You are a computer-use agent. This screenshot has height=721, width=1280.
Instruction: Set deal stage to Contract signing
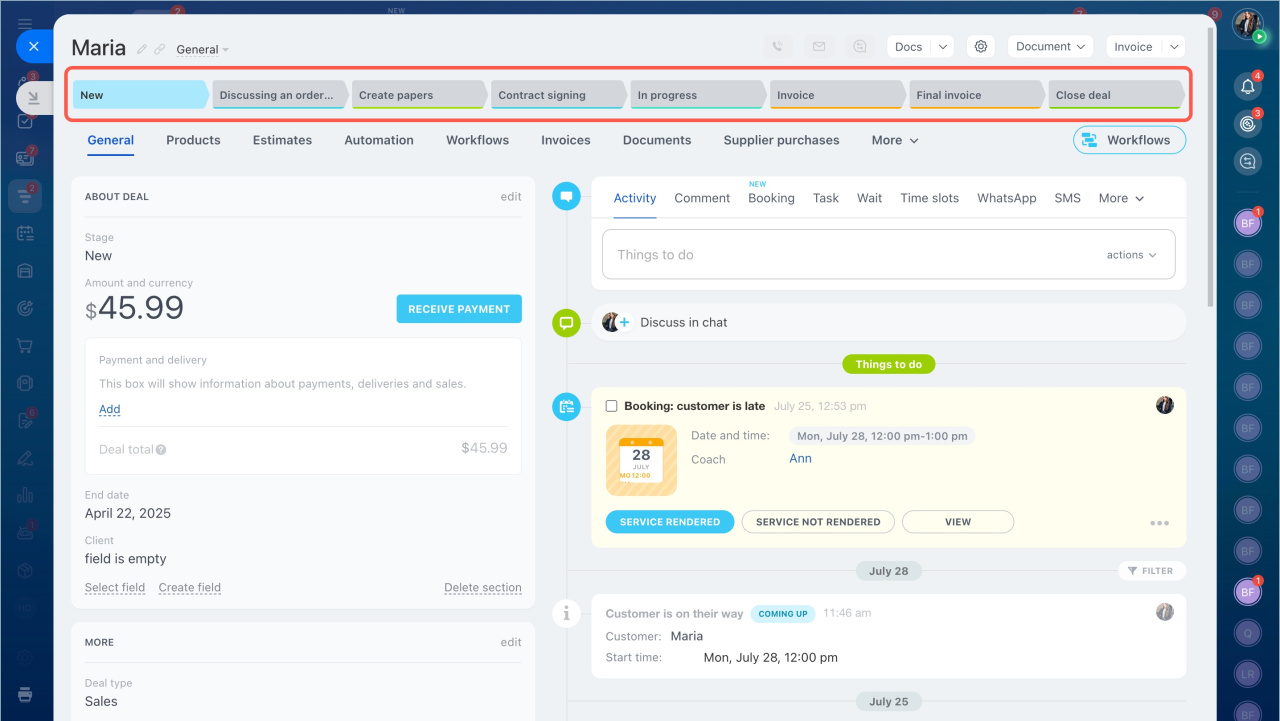(556, 95)
